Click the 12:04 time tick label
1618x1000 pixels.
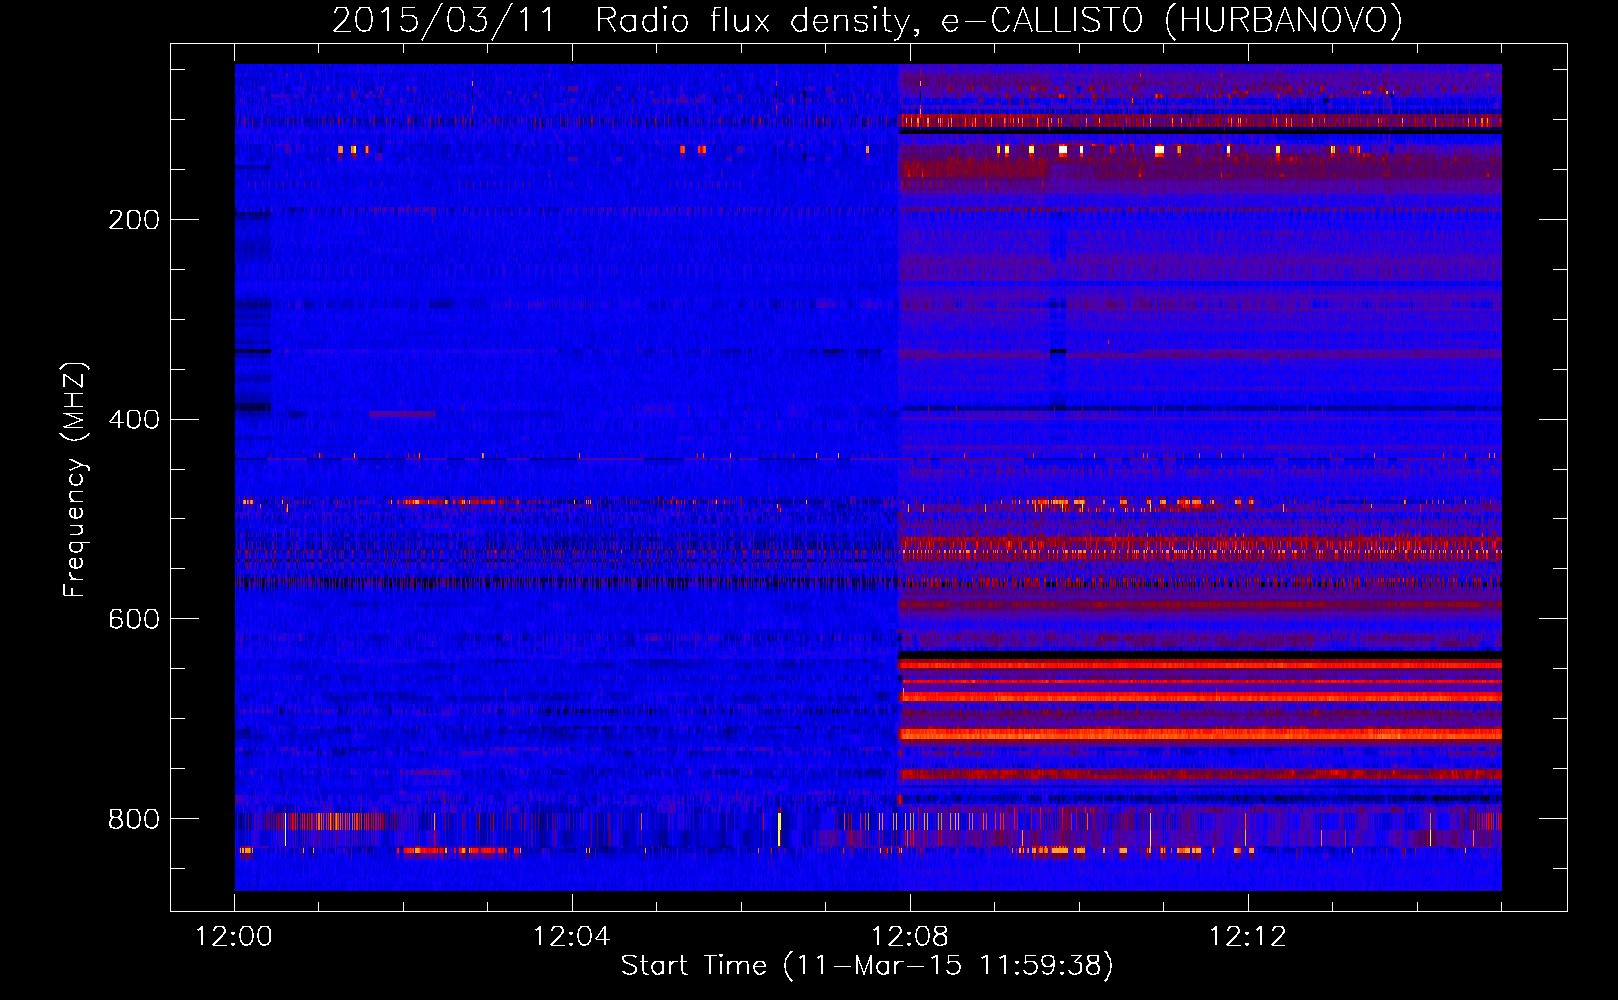[572, 937]
